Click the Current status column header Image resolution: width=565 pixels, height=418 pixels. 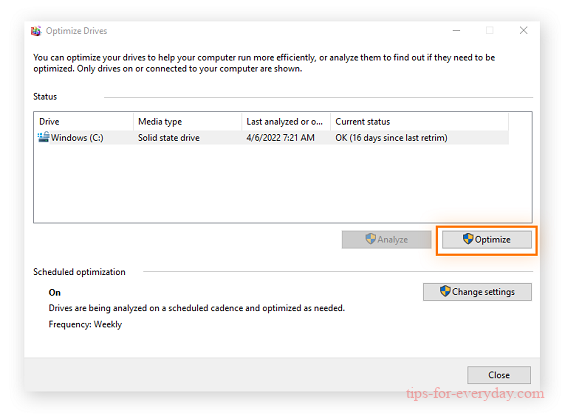tap(419, 122)
